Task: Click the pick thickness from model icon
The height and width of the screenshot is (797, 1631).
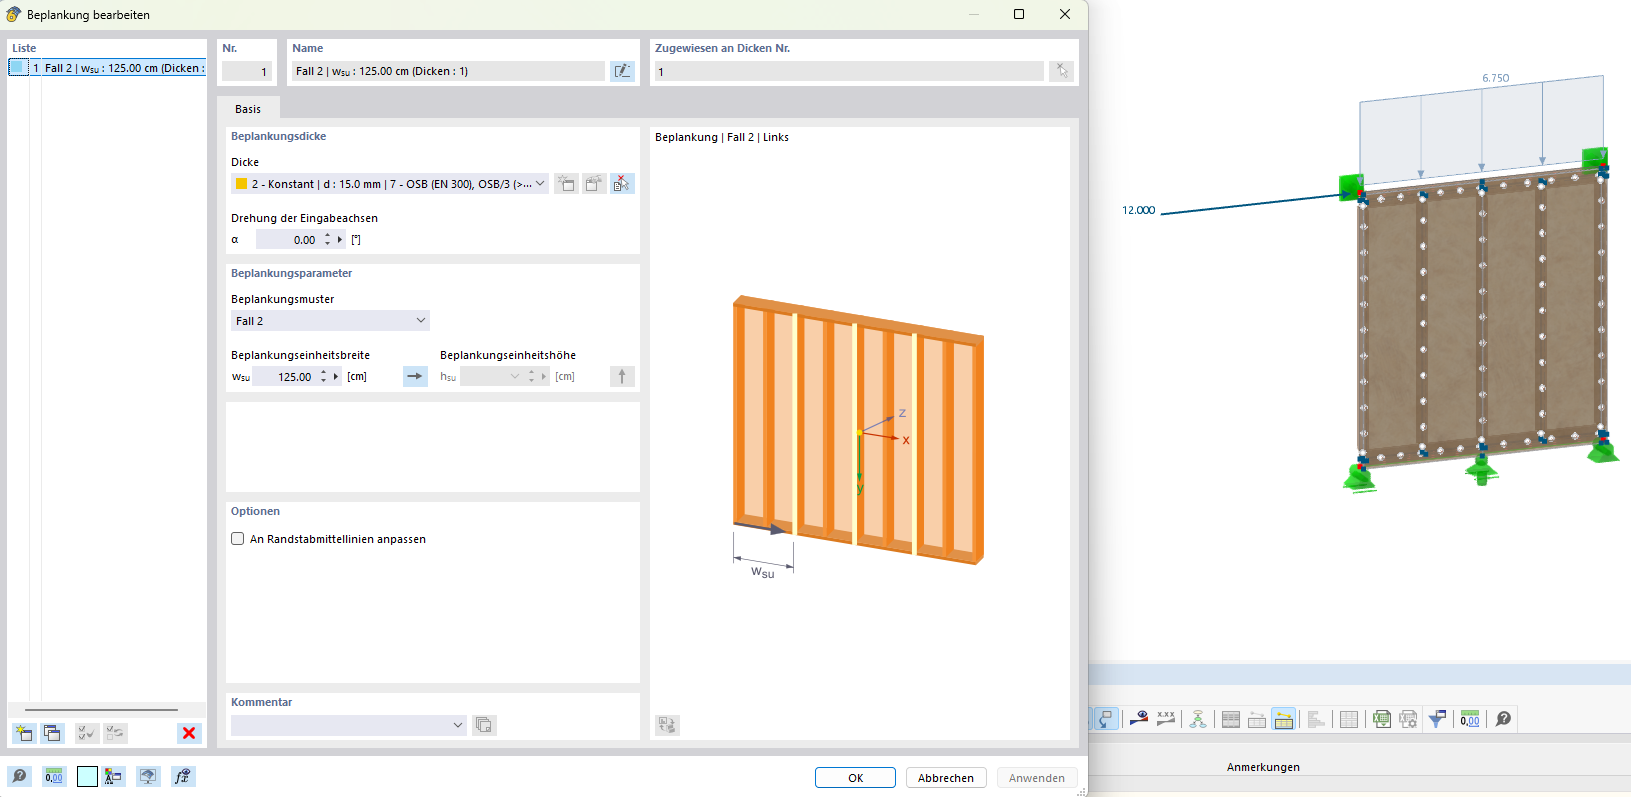Action: [x=622, y=184]
